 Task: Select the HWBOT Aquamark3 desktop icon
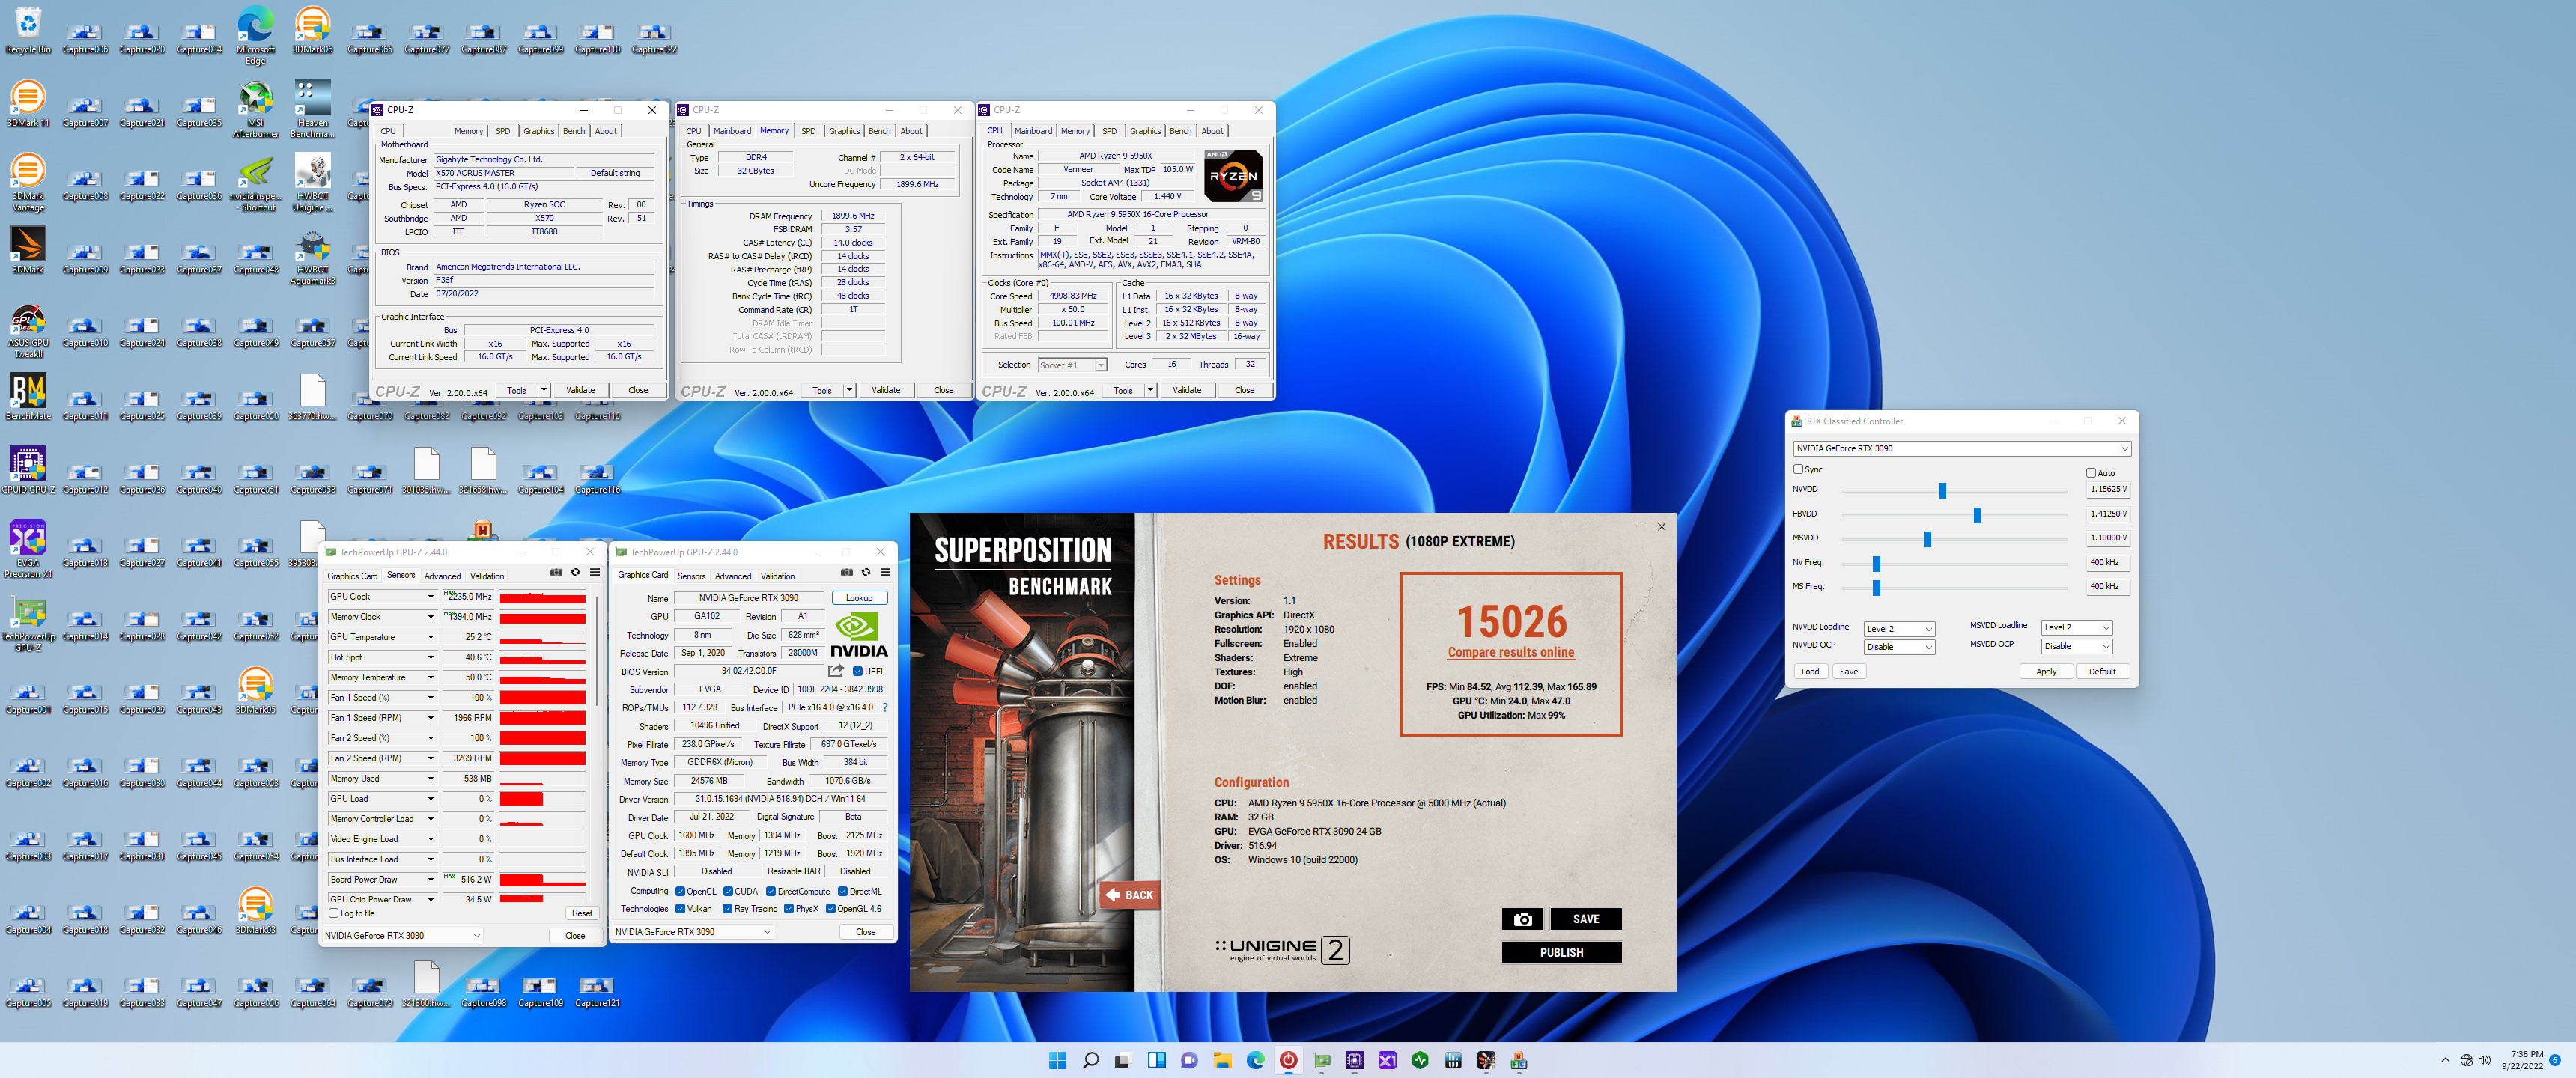[x=313, y=257]
